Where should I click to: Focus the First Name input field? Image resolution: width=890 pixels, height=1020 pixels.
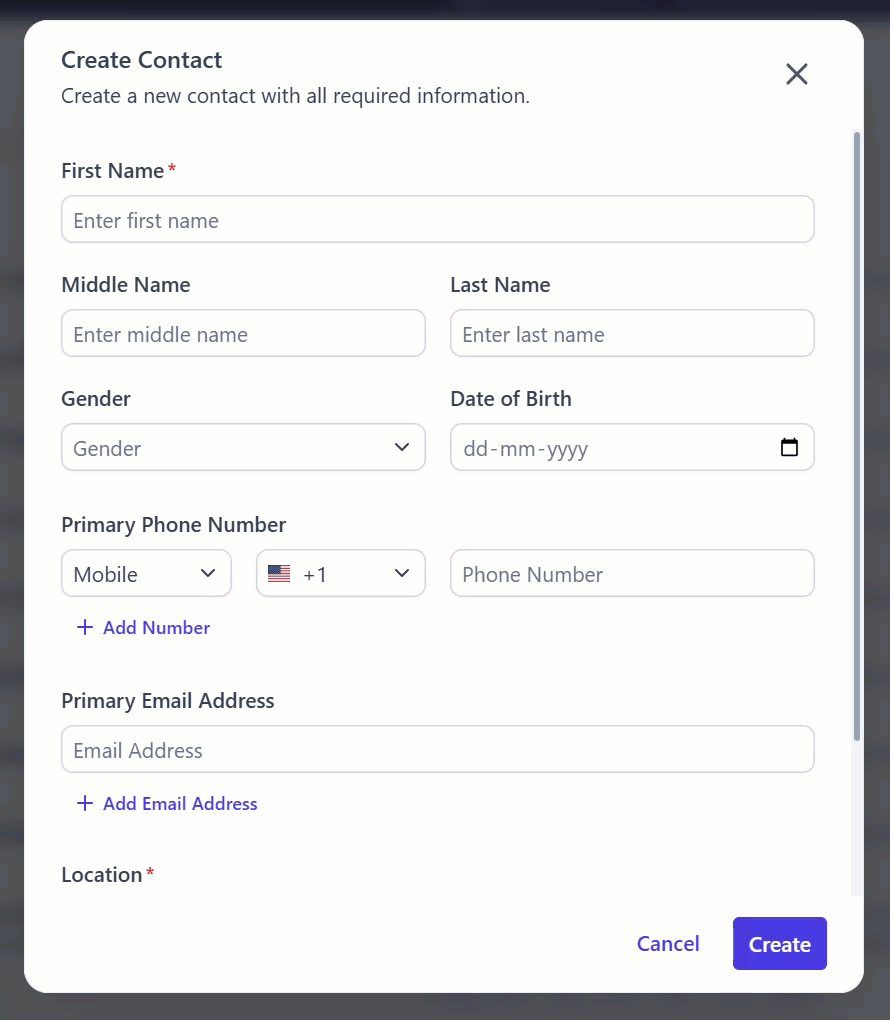[438, 219]
